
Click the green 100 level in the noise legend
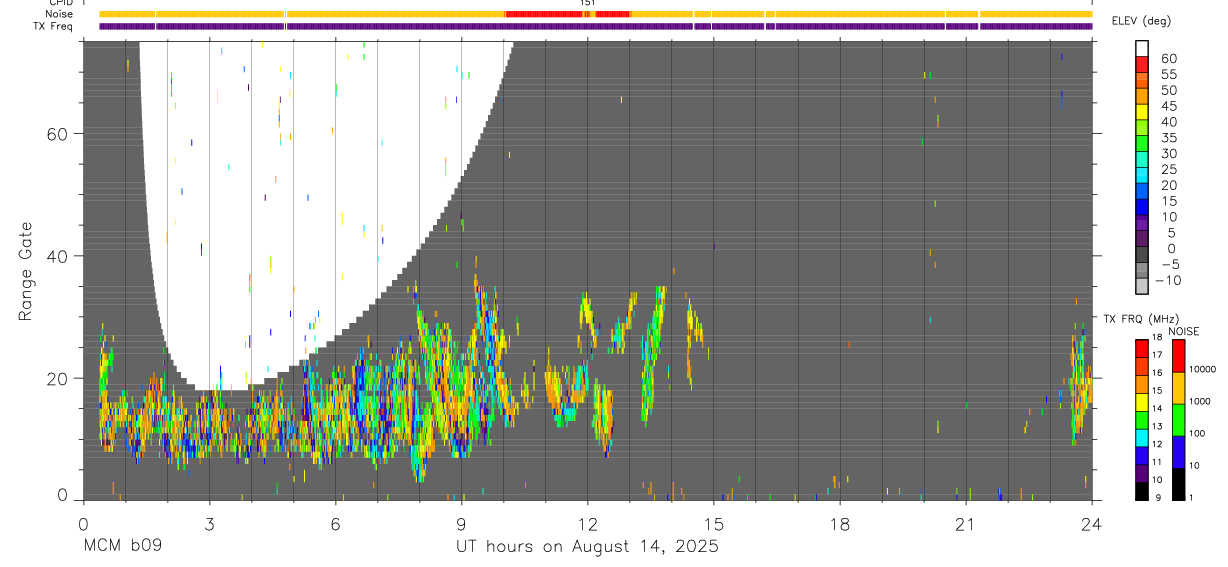pyautogui.click(x=1178, y=419)
